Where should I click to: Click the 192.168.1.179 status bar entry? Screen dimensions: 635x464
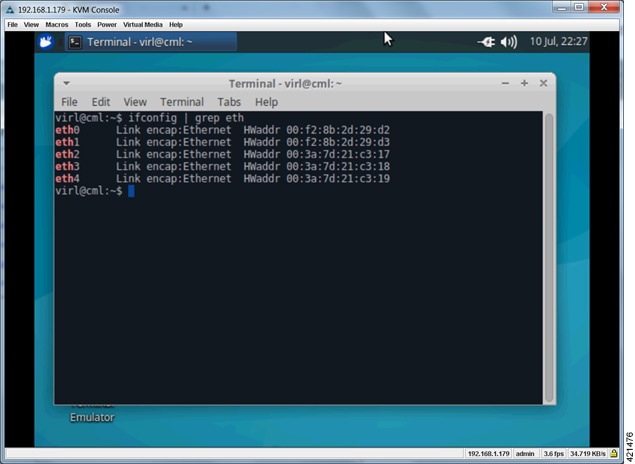(488, 453)
